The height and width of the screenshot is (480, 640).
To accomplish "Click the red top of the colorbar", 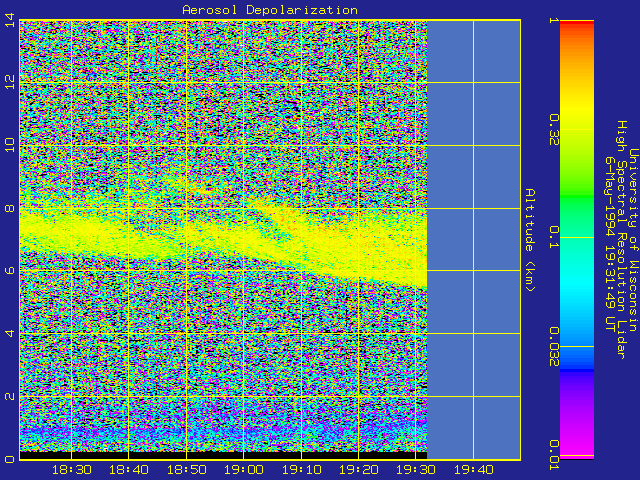I will click(x=577, y=24).
